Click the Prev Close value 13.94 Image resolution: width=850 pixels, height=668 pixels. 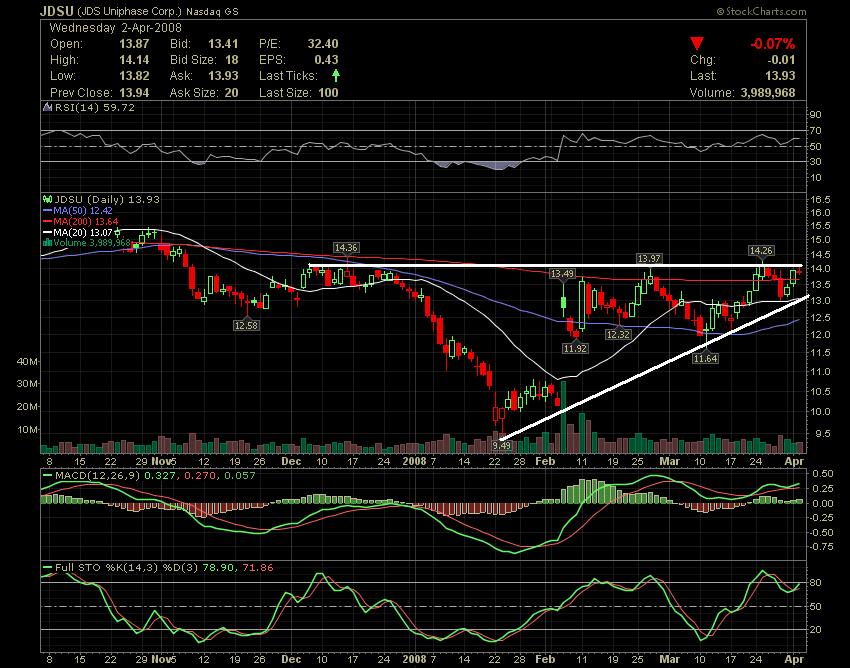(x=134, y=93)
